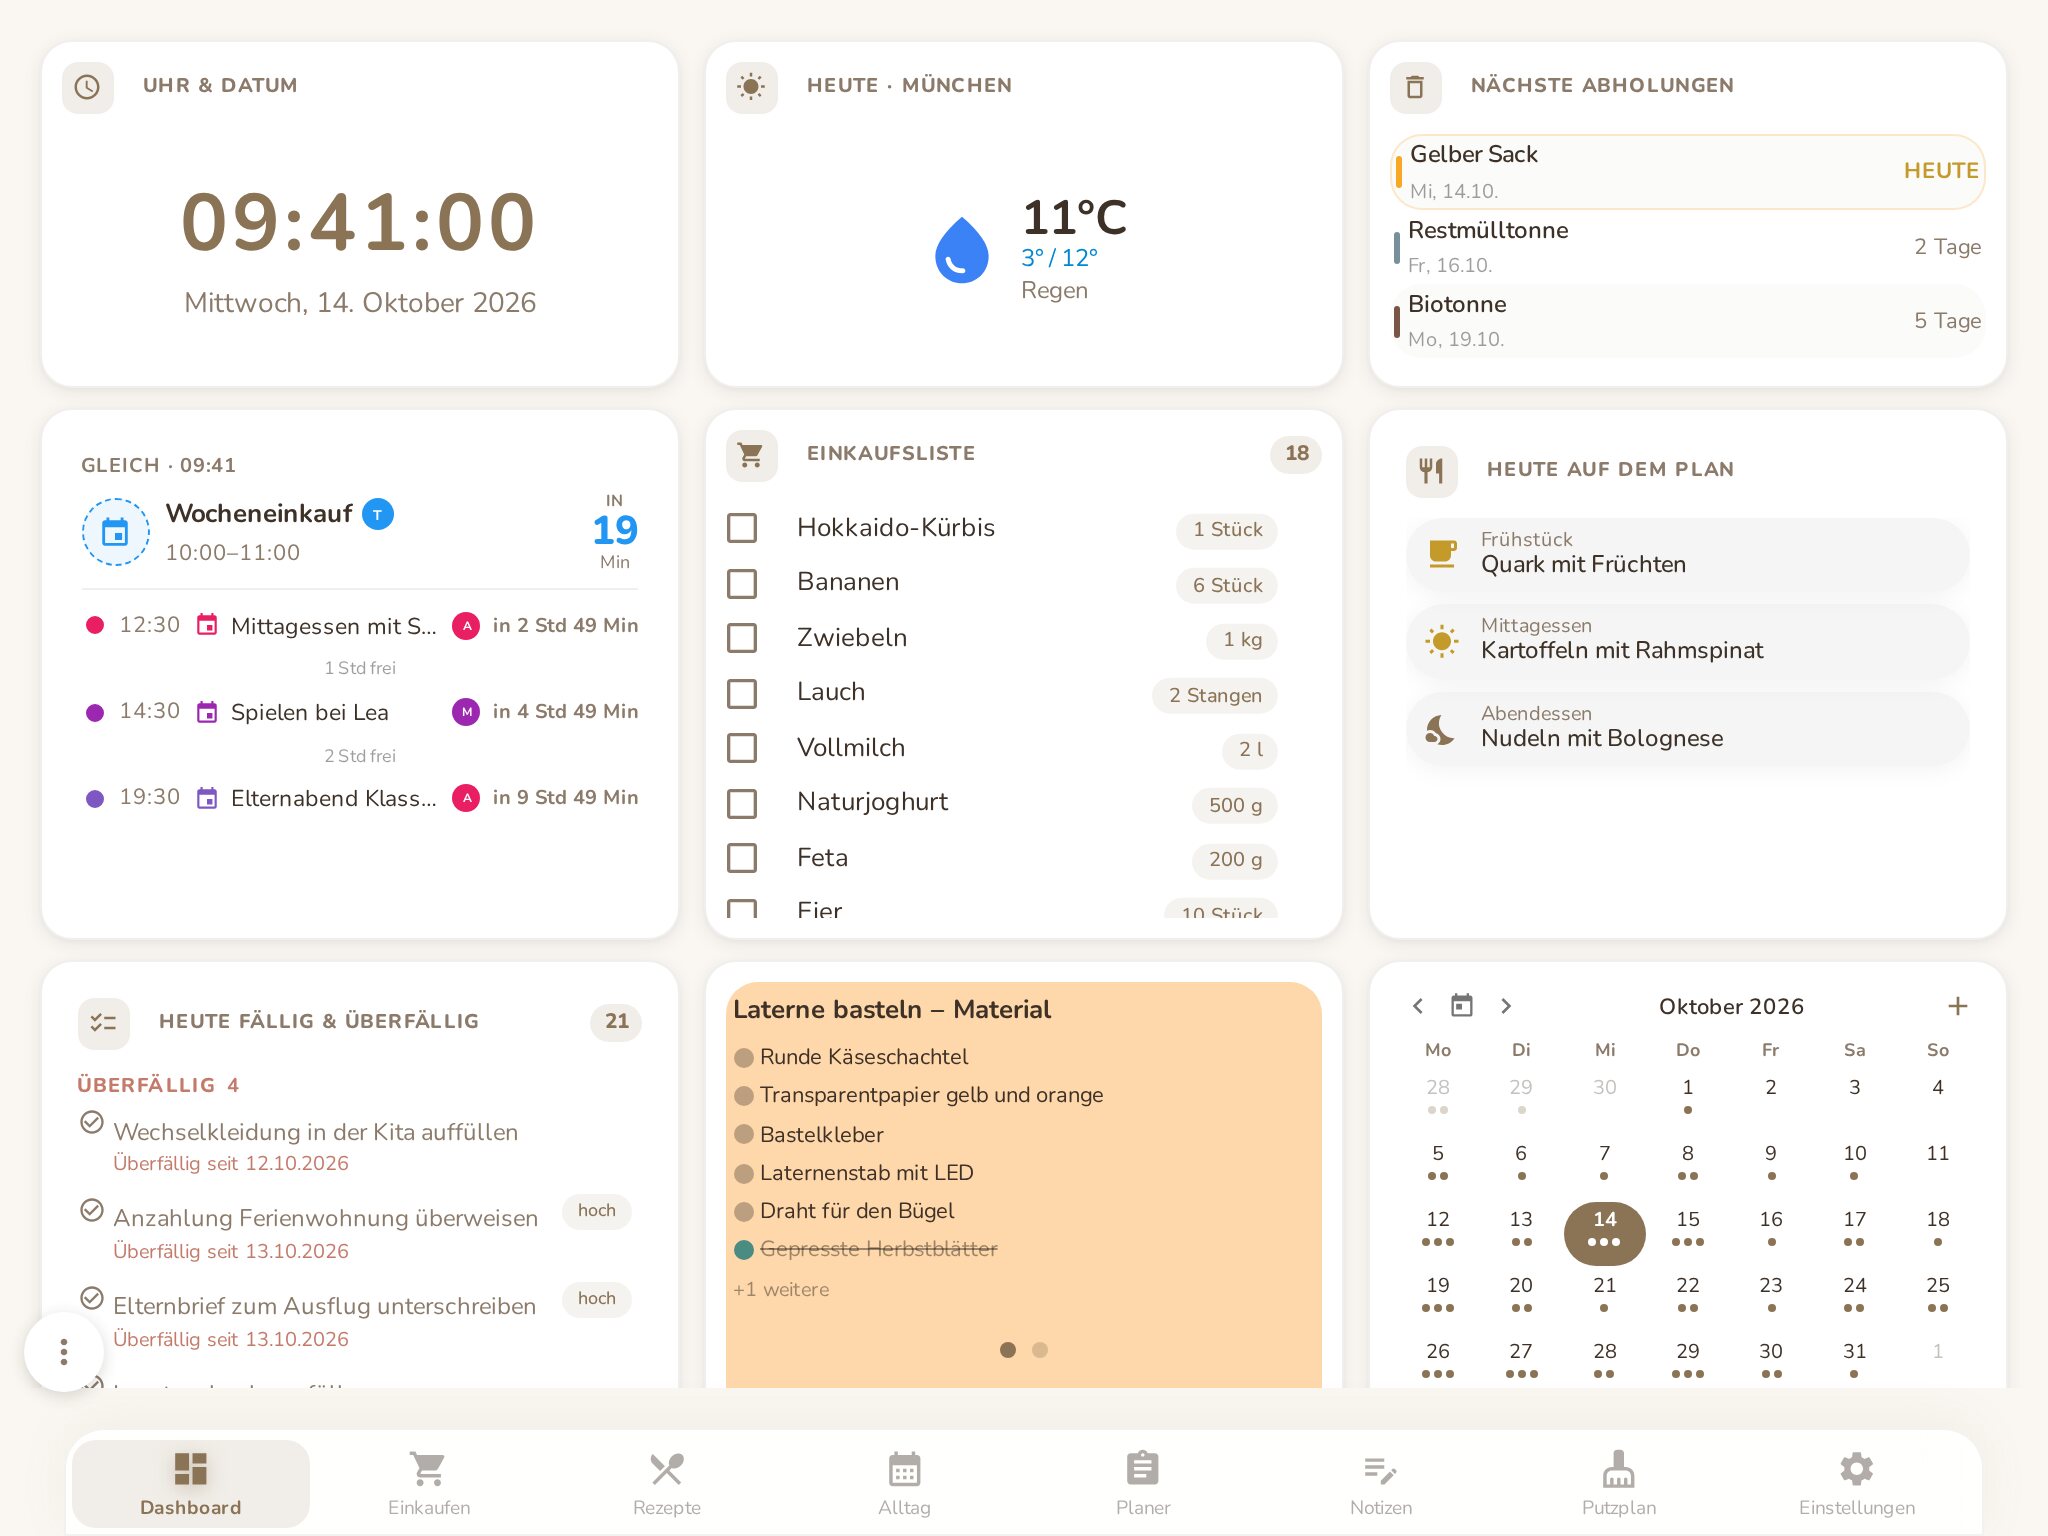Click the shopping cart Einkaufsliste icon
Image resolution: width=2048 pixels, height=1536 pixels.
click(x=751, y=455)
